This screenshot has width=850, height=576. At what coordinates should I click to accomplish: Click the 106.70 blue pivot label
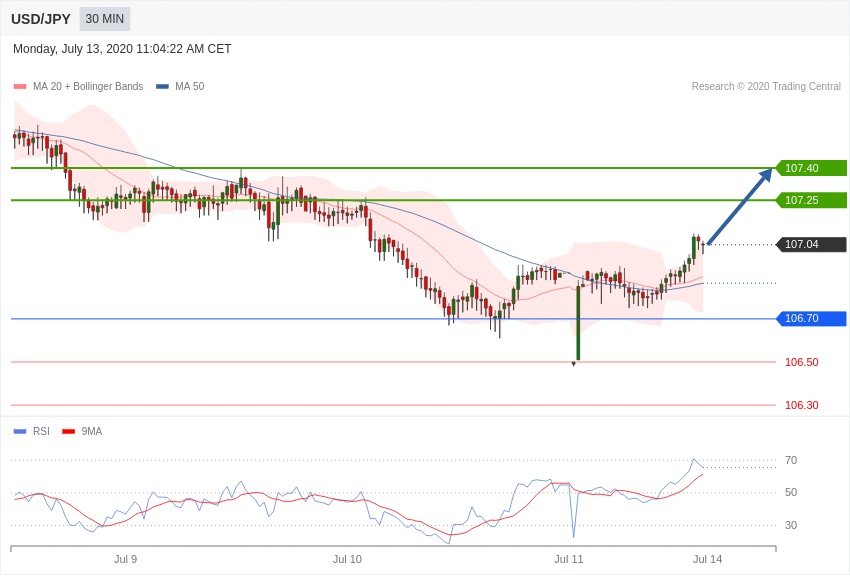click(x=811, y=318)
